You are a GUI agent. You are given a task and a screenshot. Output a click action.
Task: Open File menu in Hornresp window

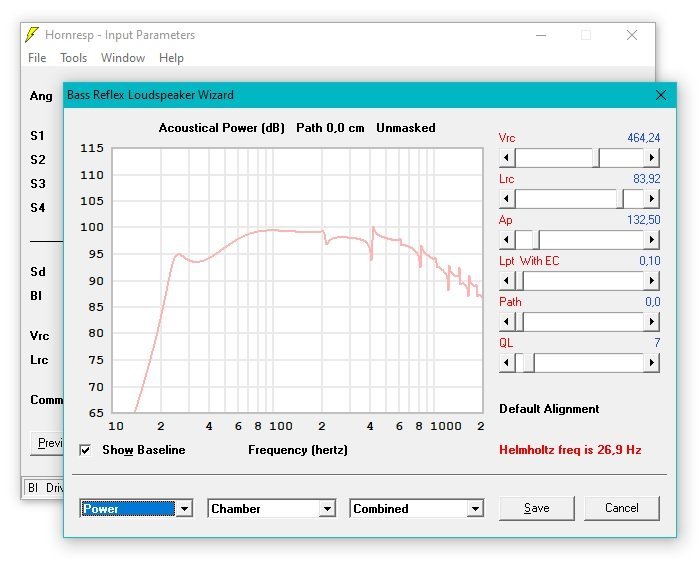pyautogui.click(x=37, y=58)
